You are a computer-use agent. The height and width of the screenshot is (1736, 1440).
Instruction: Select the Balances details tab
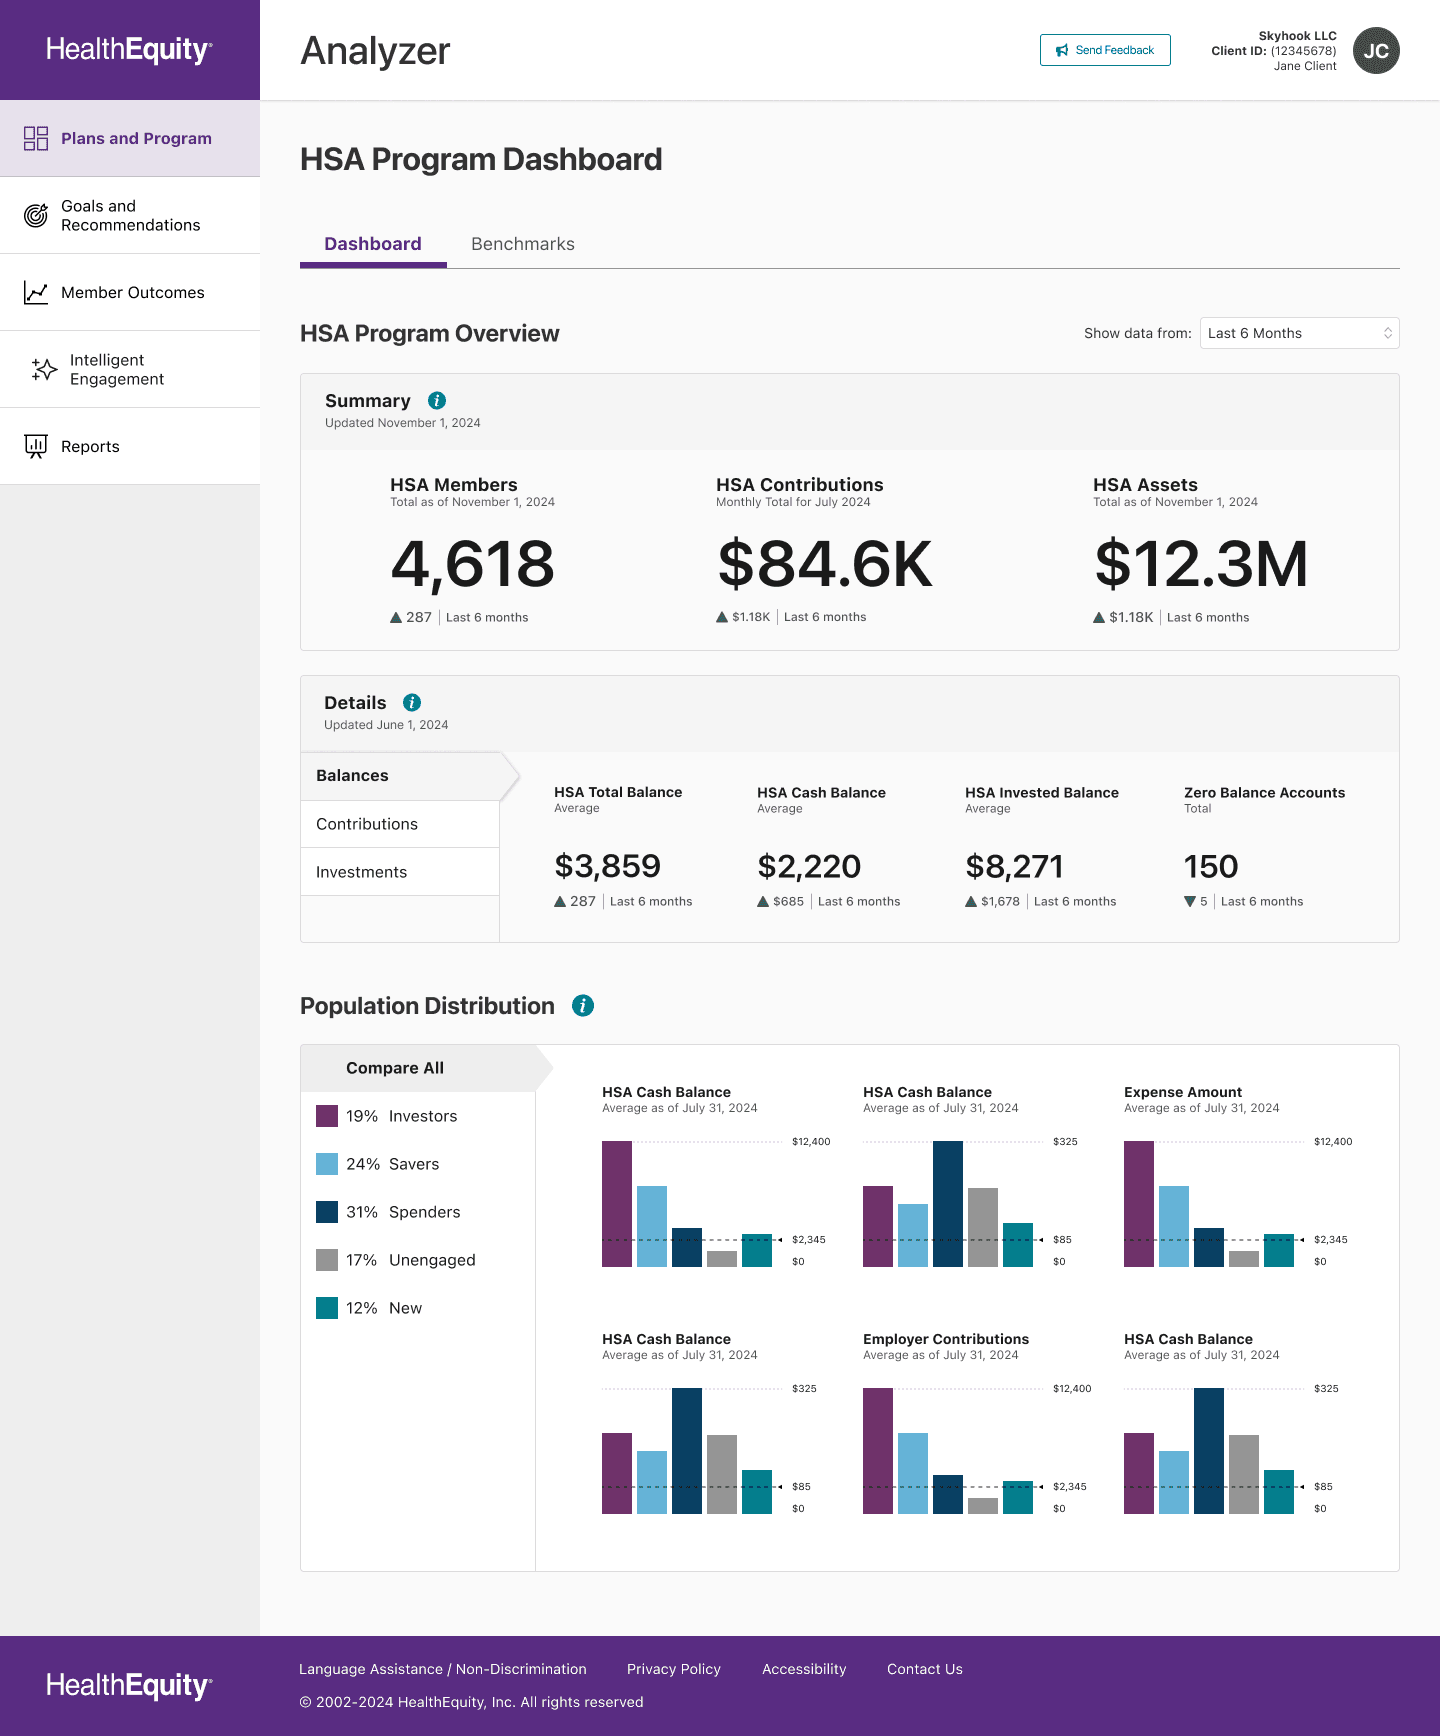pyautogui.click(x=400, y=776)
